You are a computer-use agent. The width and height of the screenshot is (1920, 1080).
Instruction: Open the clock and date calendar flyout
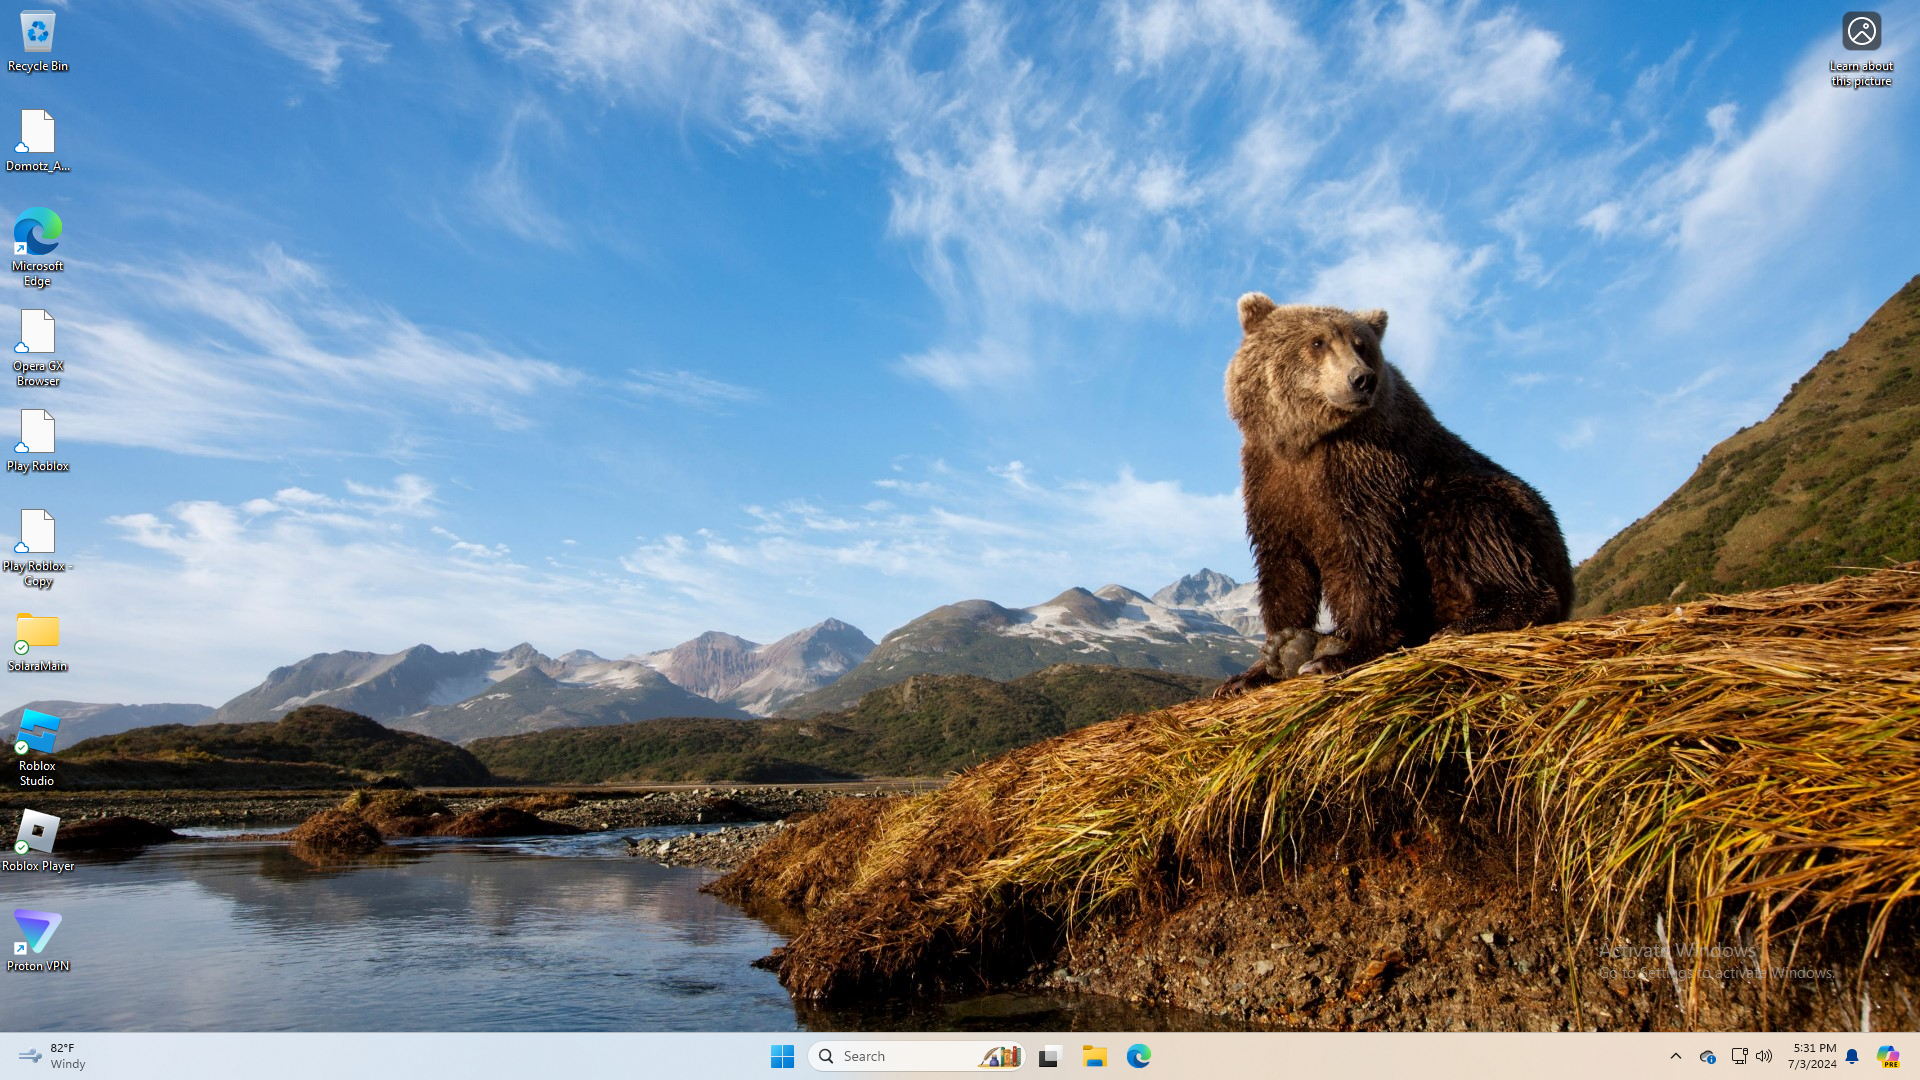[x=1812, y=1056]
